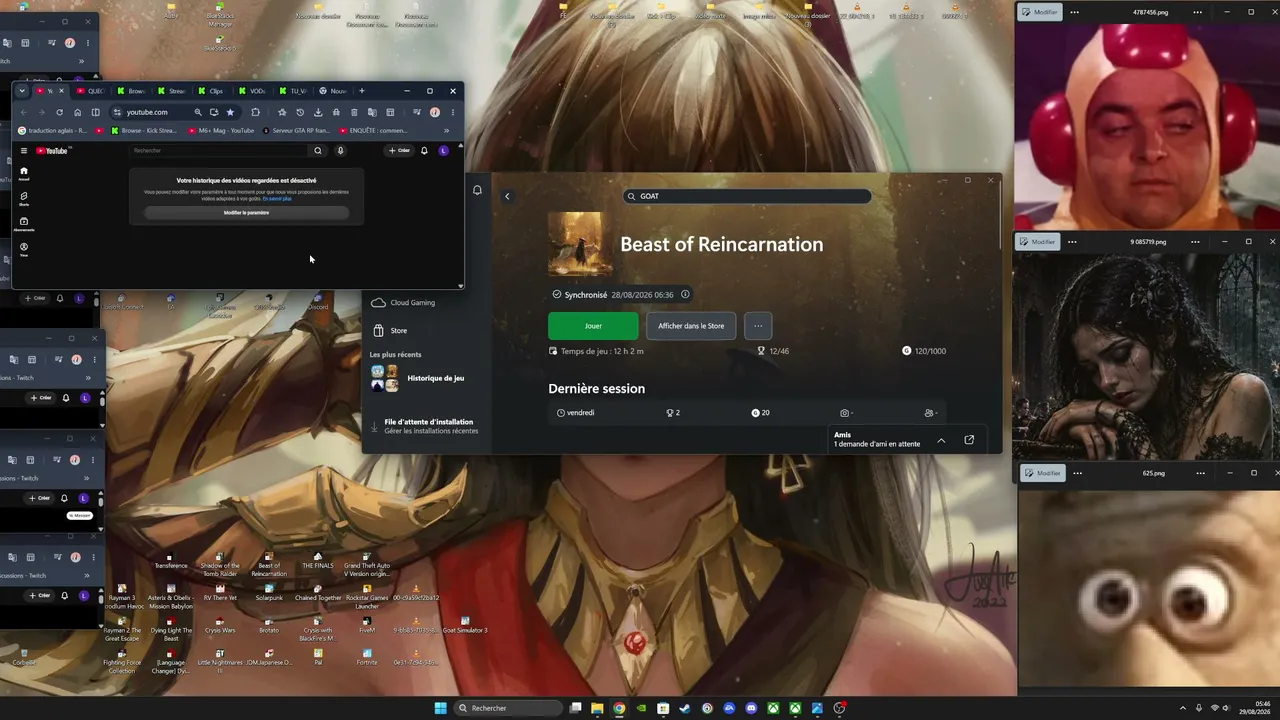Switch to the Clips browser tab
This screenshot has height=720, width=1280.
point(211,91)
